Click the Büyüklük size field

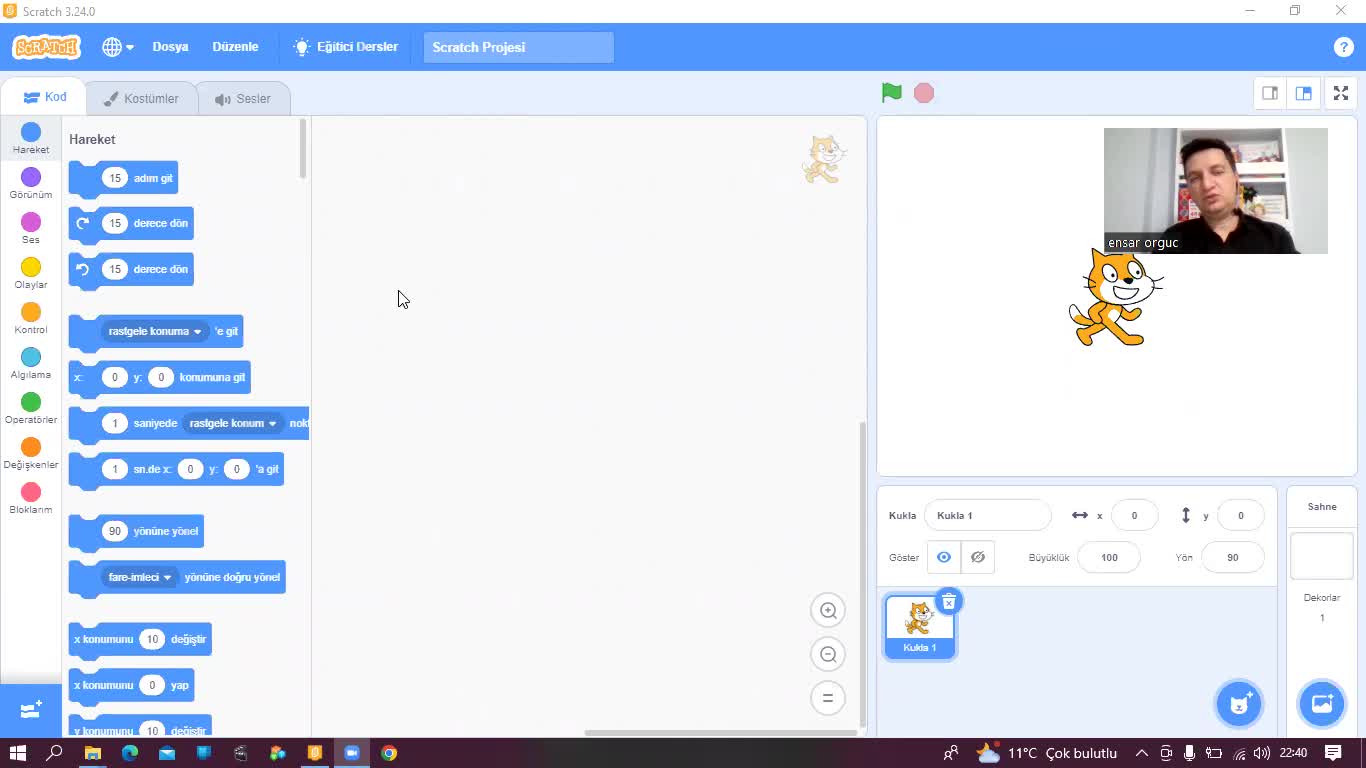[1109, 557]
